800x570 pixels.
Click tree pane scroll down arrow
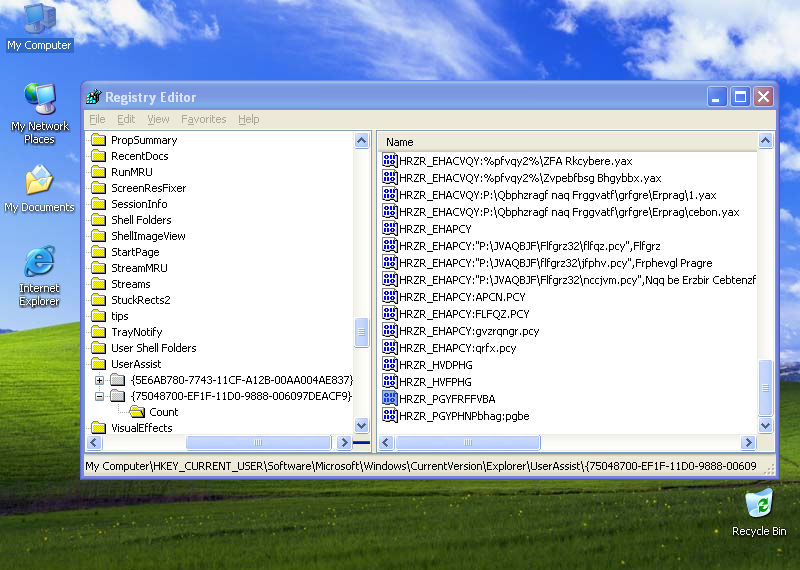tap(361, 425)
